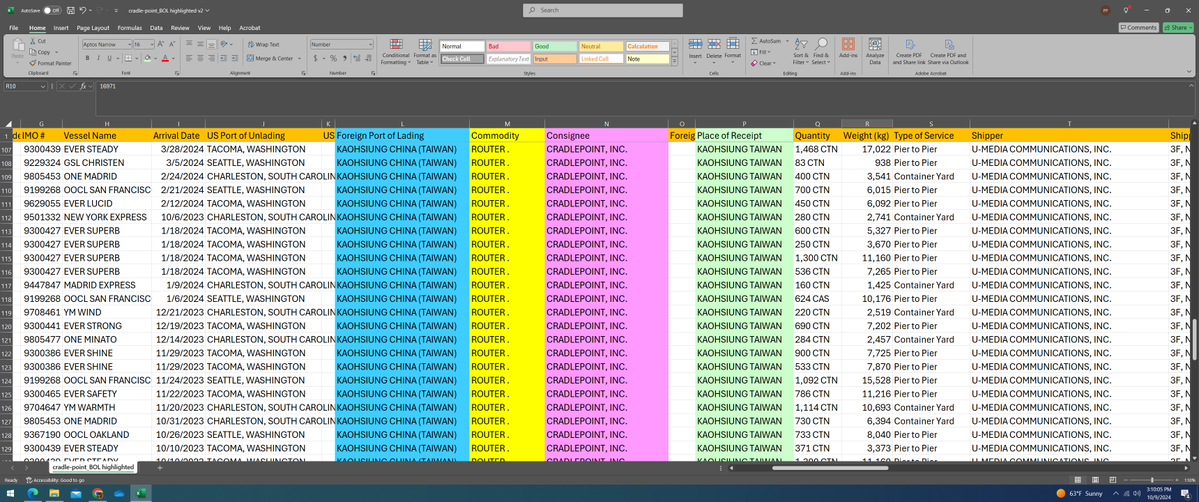Click the Sort & Filter icon
Image resolution: width=1199 pixels, height=502 pixels.
point(801,52)
